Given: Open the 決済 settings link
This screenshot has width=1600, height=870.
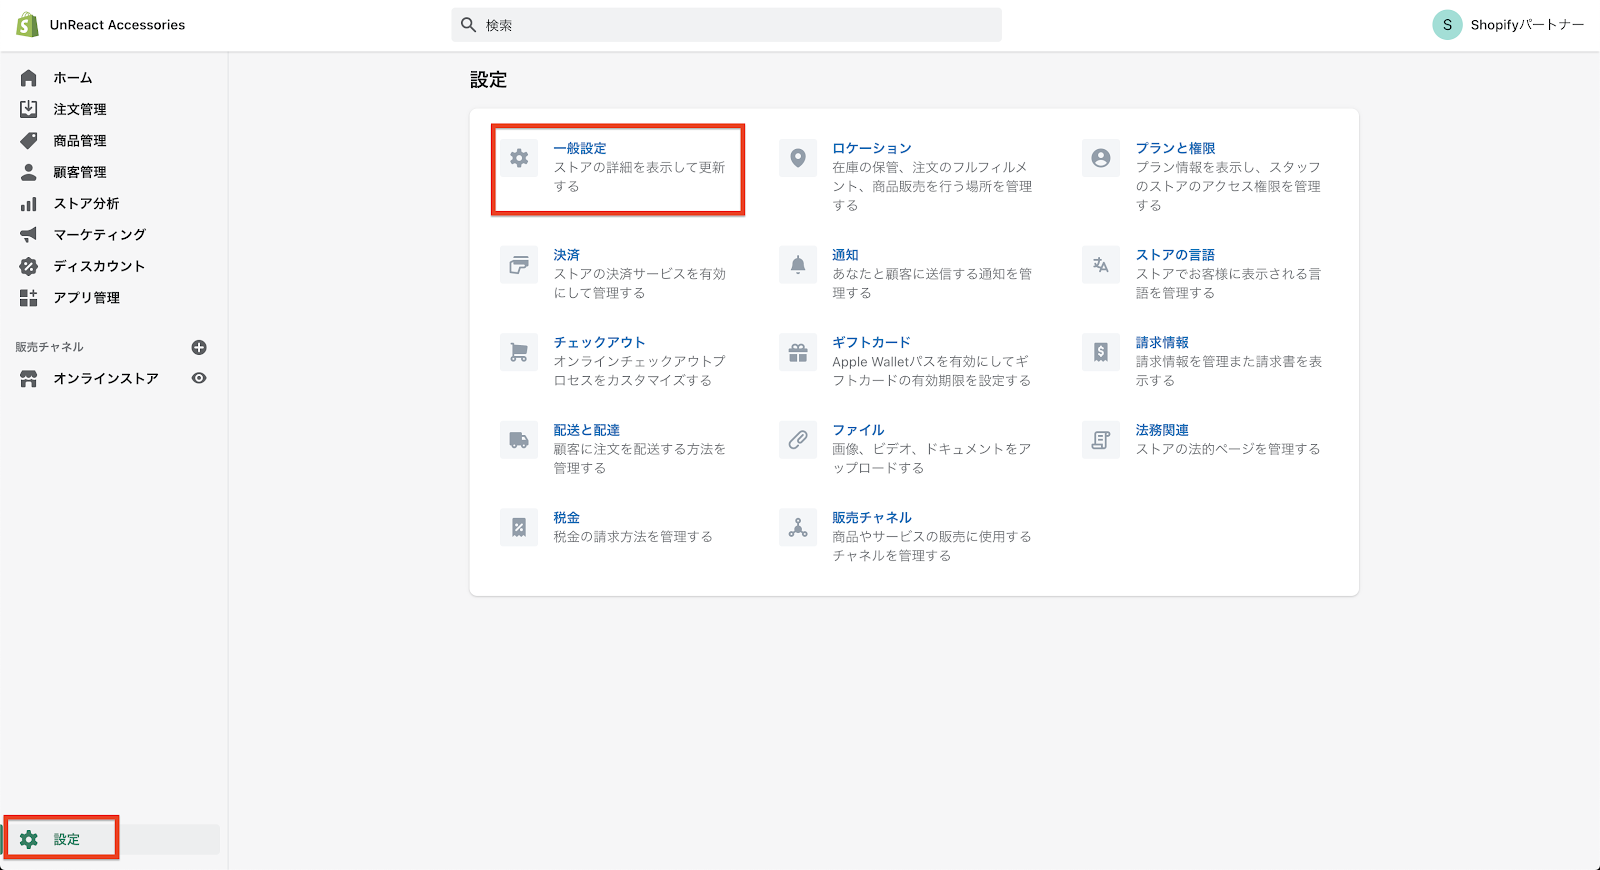Looking at the screenshot, I should (566, 255).
